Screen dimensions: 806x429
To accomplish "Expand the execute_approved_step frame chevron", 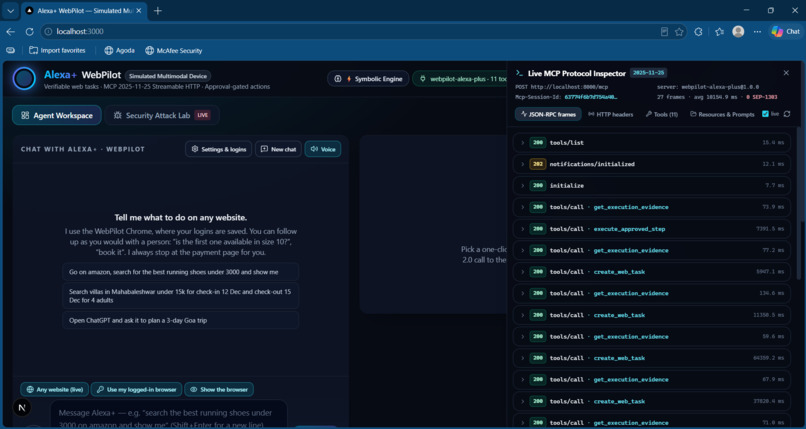I will pos(522,229).
